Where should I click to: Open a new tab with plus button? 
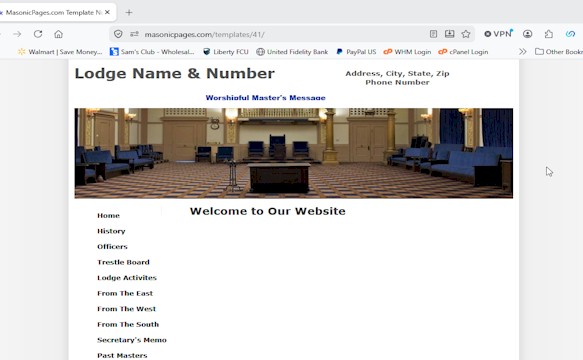pos(129,13)
